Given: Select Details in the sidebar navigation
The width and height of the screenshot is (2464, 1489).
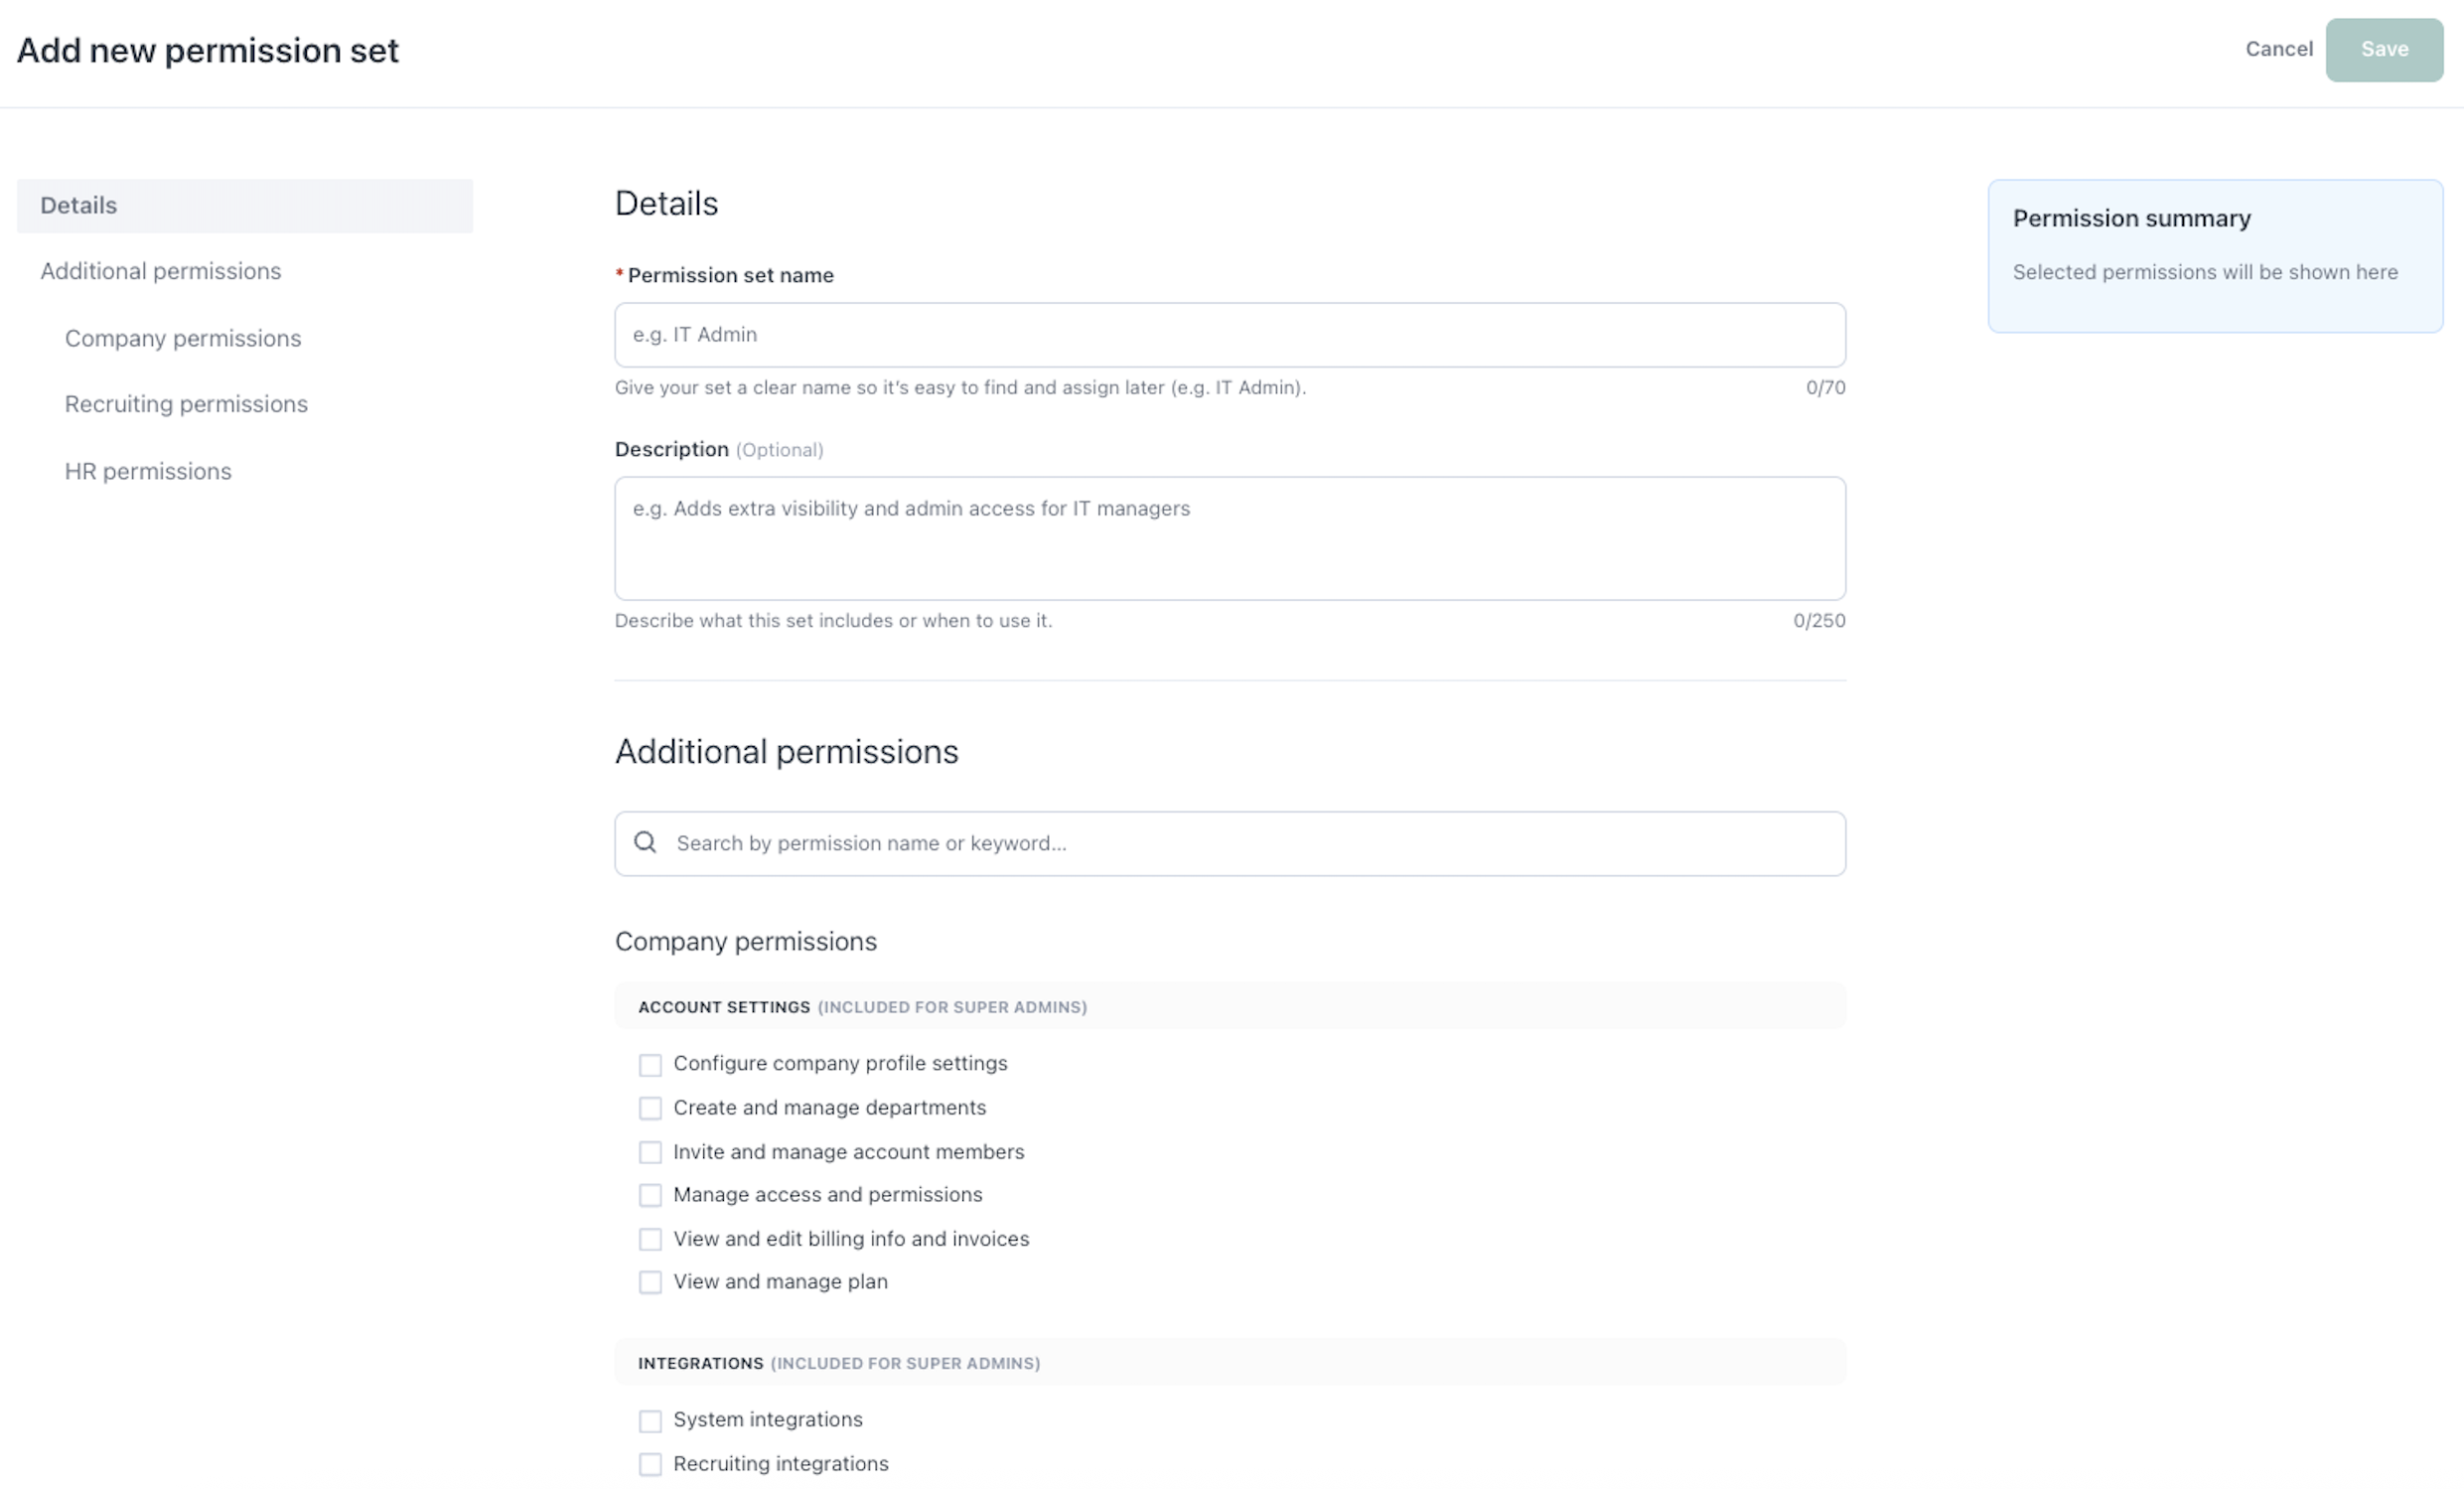Looking at the screenshot, I should [x=79, y=205].
